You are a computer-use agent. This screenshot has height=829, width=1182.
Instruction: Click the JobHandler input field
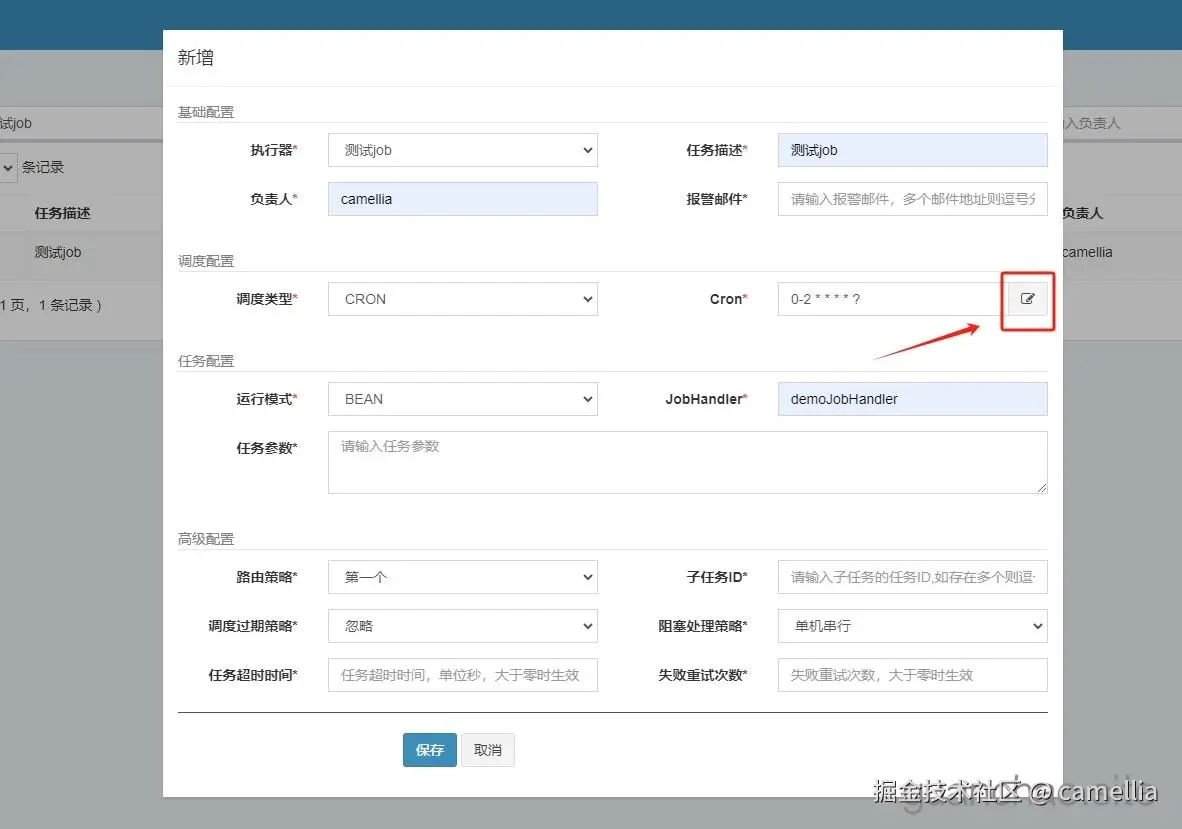(912, 399)
